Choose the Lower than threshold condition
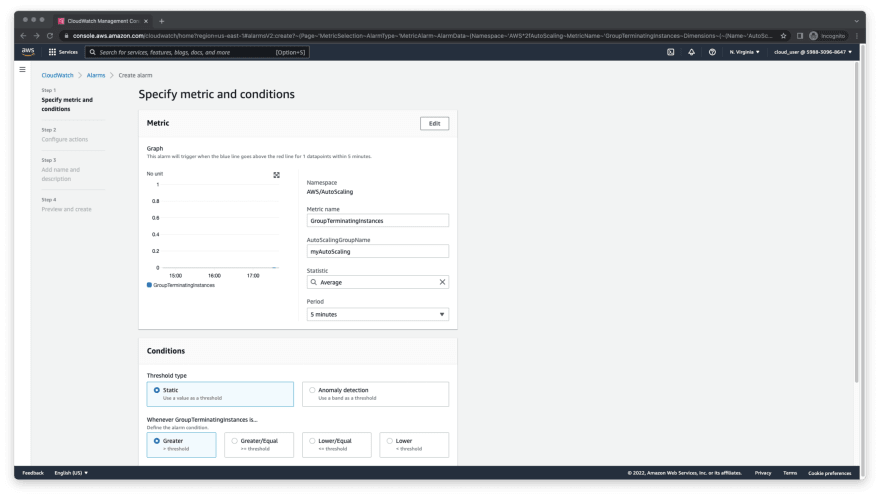Viewport: 880px width, 497px height. click(x=414, y=445)
